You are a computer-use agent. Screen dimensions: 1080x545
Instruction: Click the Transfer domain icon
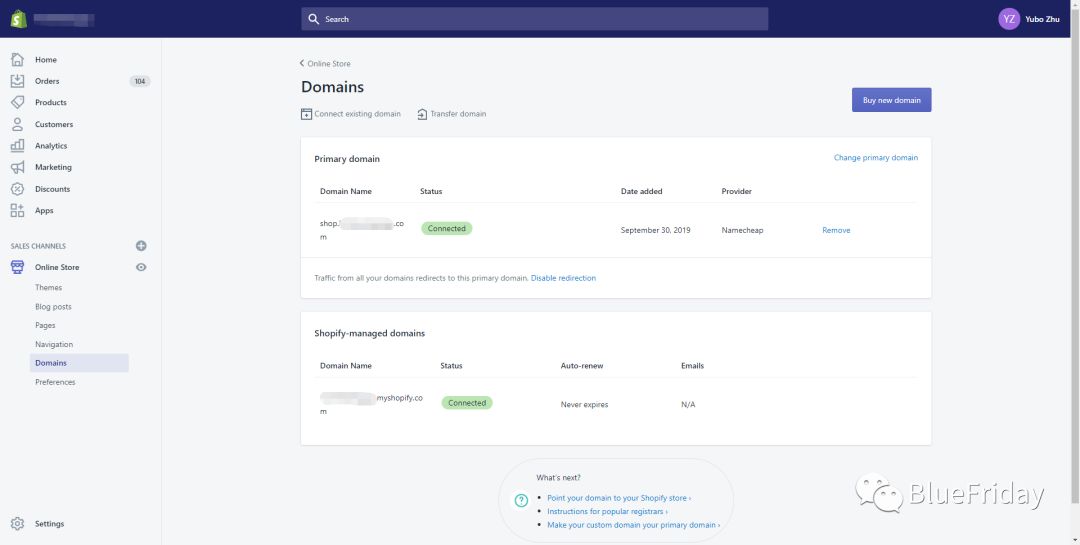click(422, 114)
